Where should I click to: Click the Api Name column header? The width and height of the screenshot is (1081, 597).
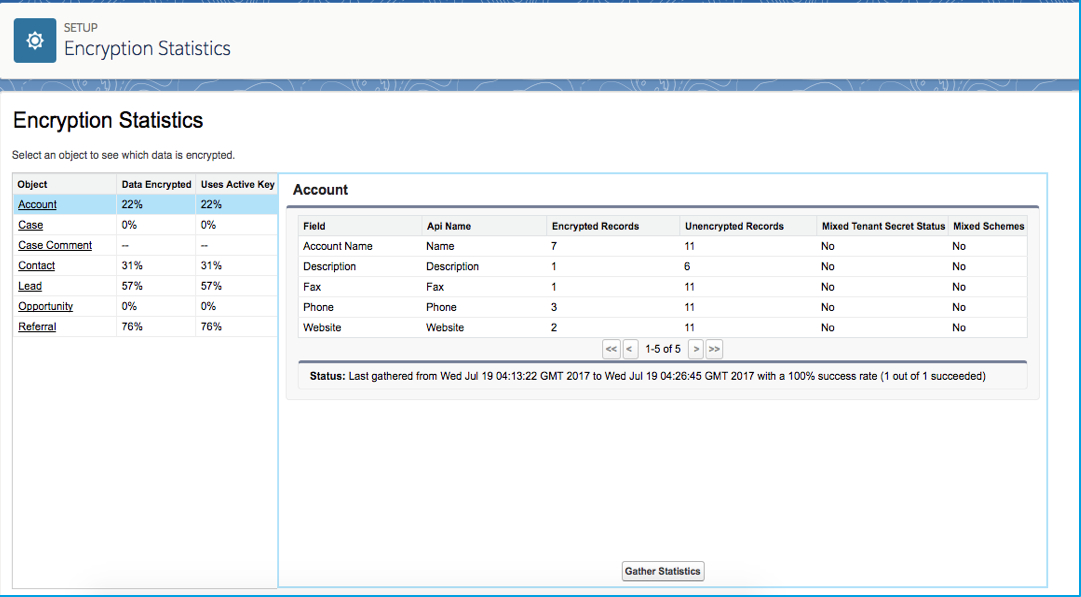[x=484, y=226]
